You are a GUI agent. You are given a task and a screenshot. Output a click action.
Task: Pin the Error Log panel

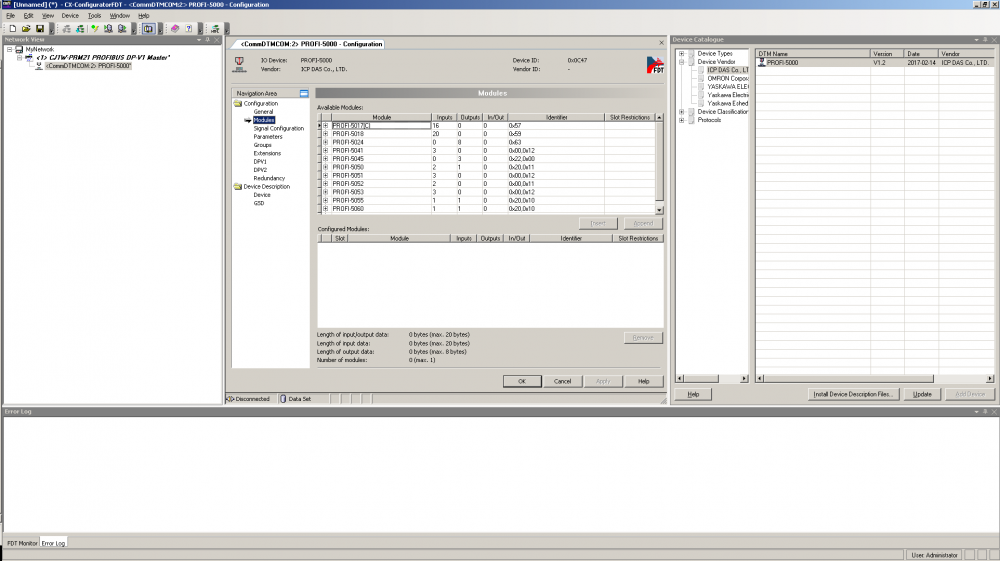coord(985,412)
